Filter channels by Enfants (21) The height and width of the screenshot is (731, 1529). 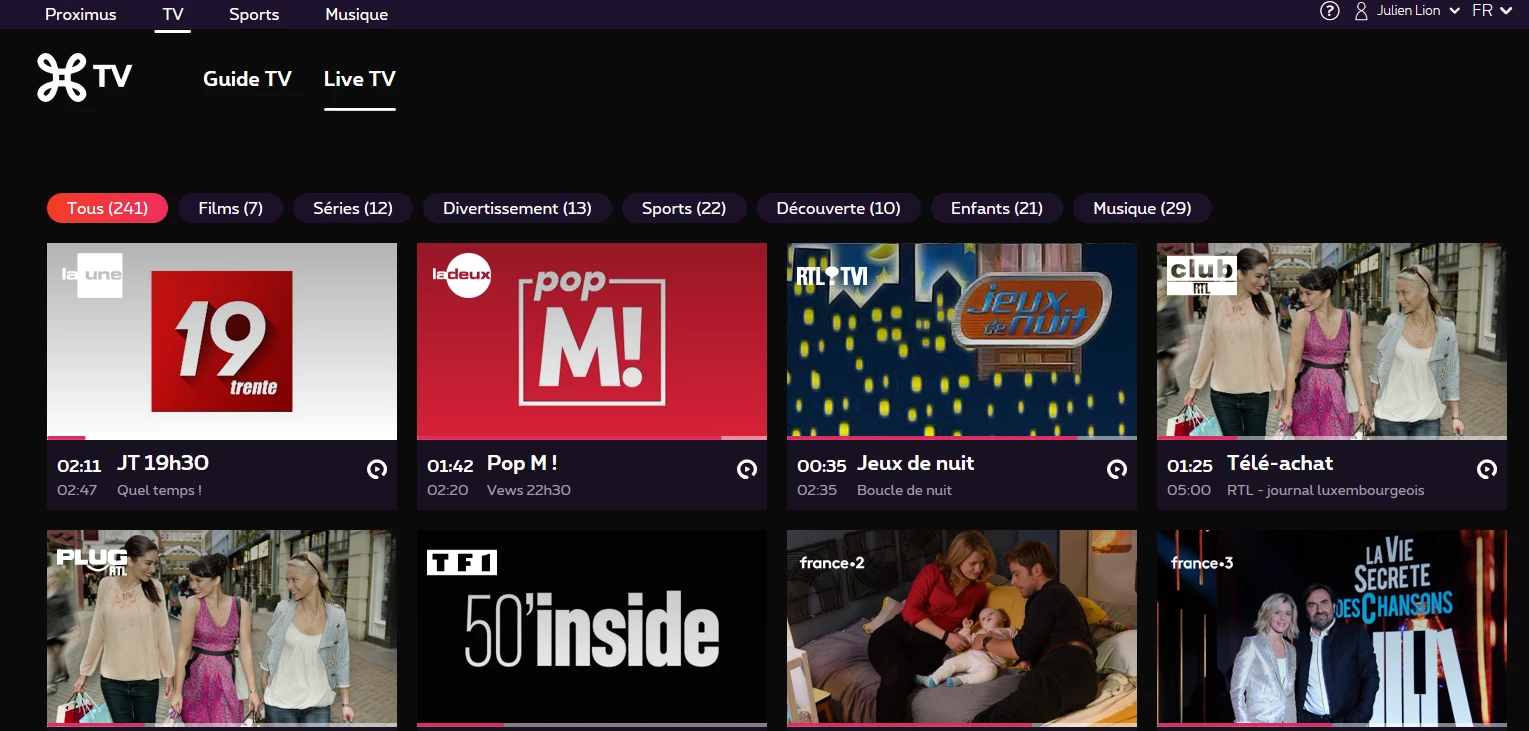pos(997,208)
